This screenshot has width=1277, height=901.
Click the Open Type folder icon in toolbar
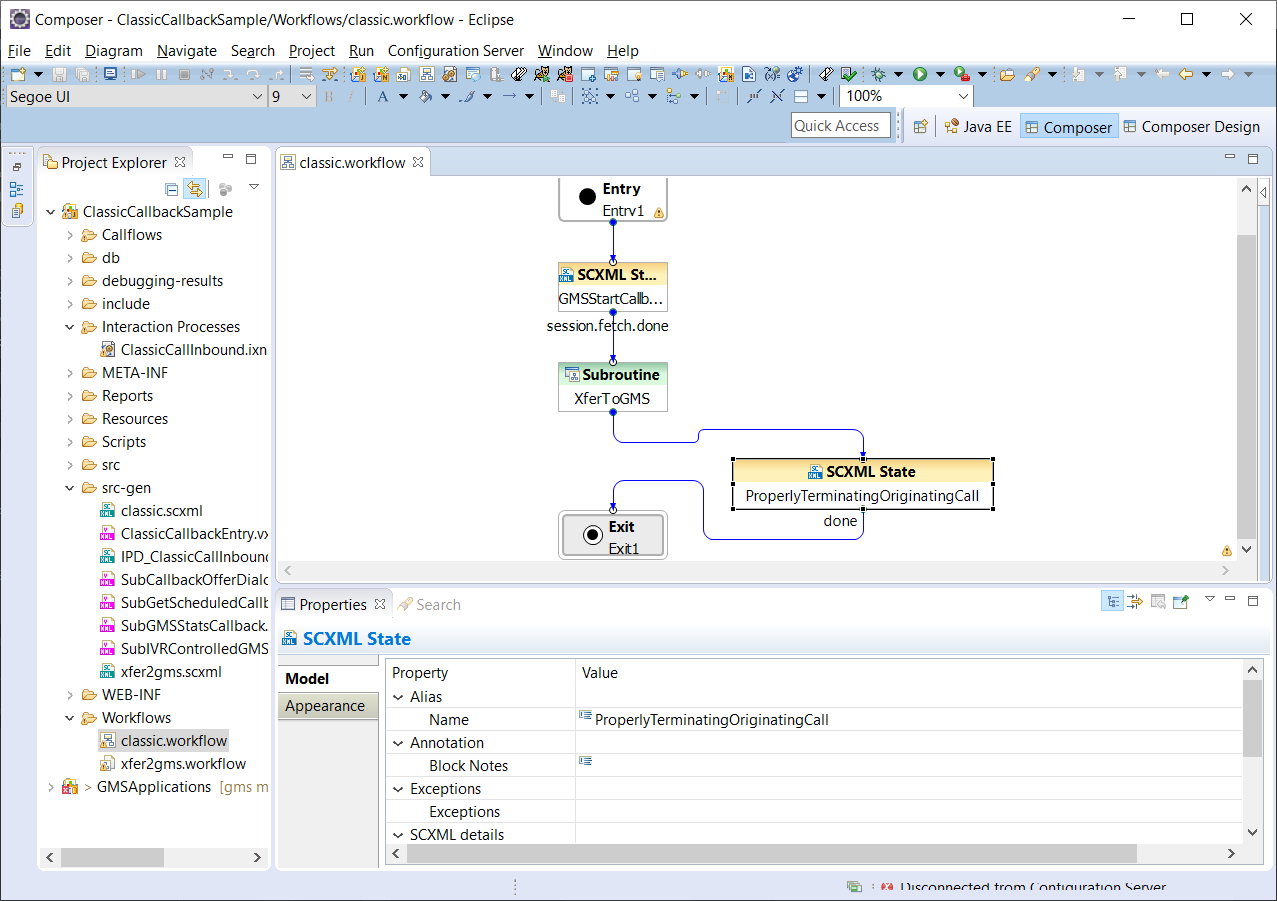pyautogui.click(x=1007, y=74)
